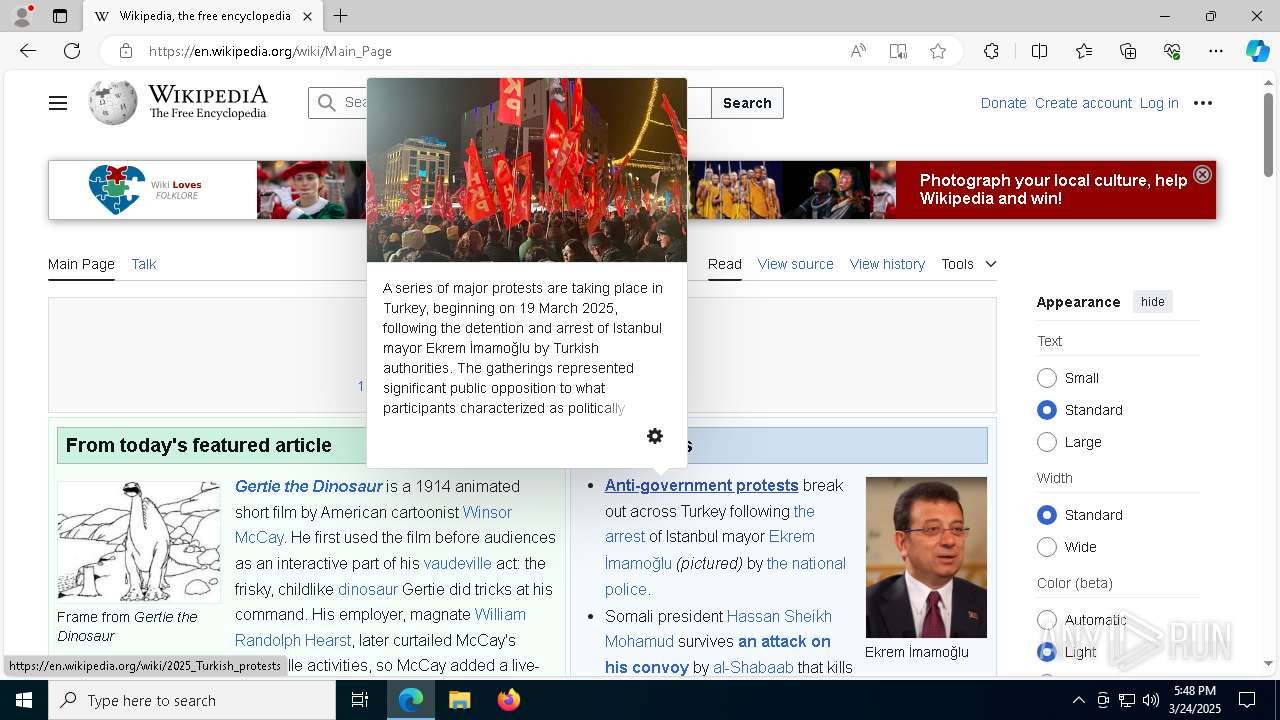Launch Copilot from the Edge toolbar

(x=1257, y=51)
